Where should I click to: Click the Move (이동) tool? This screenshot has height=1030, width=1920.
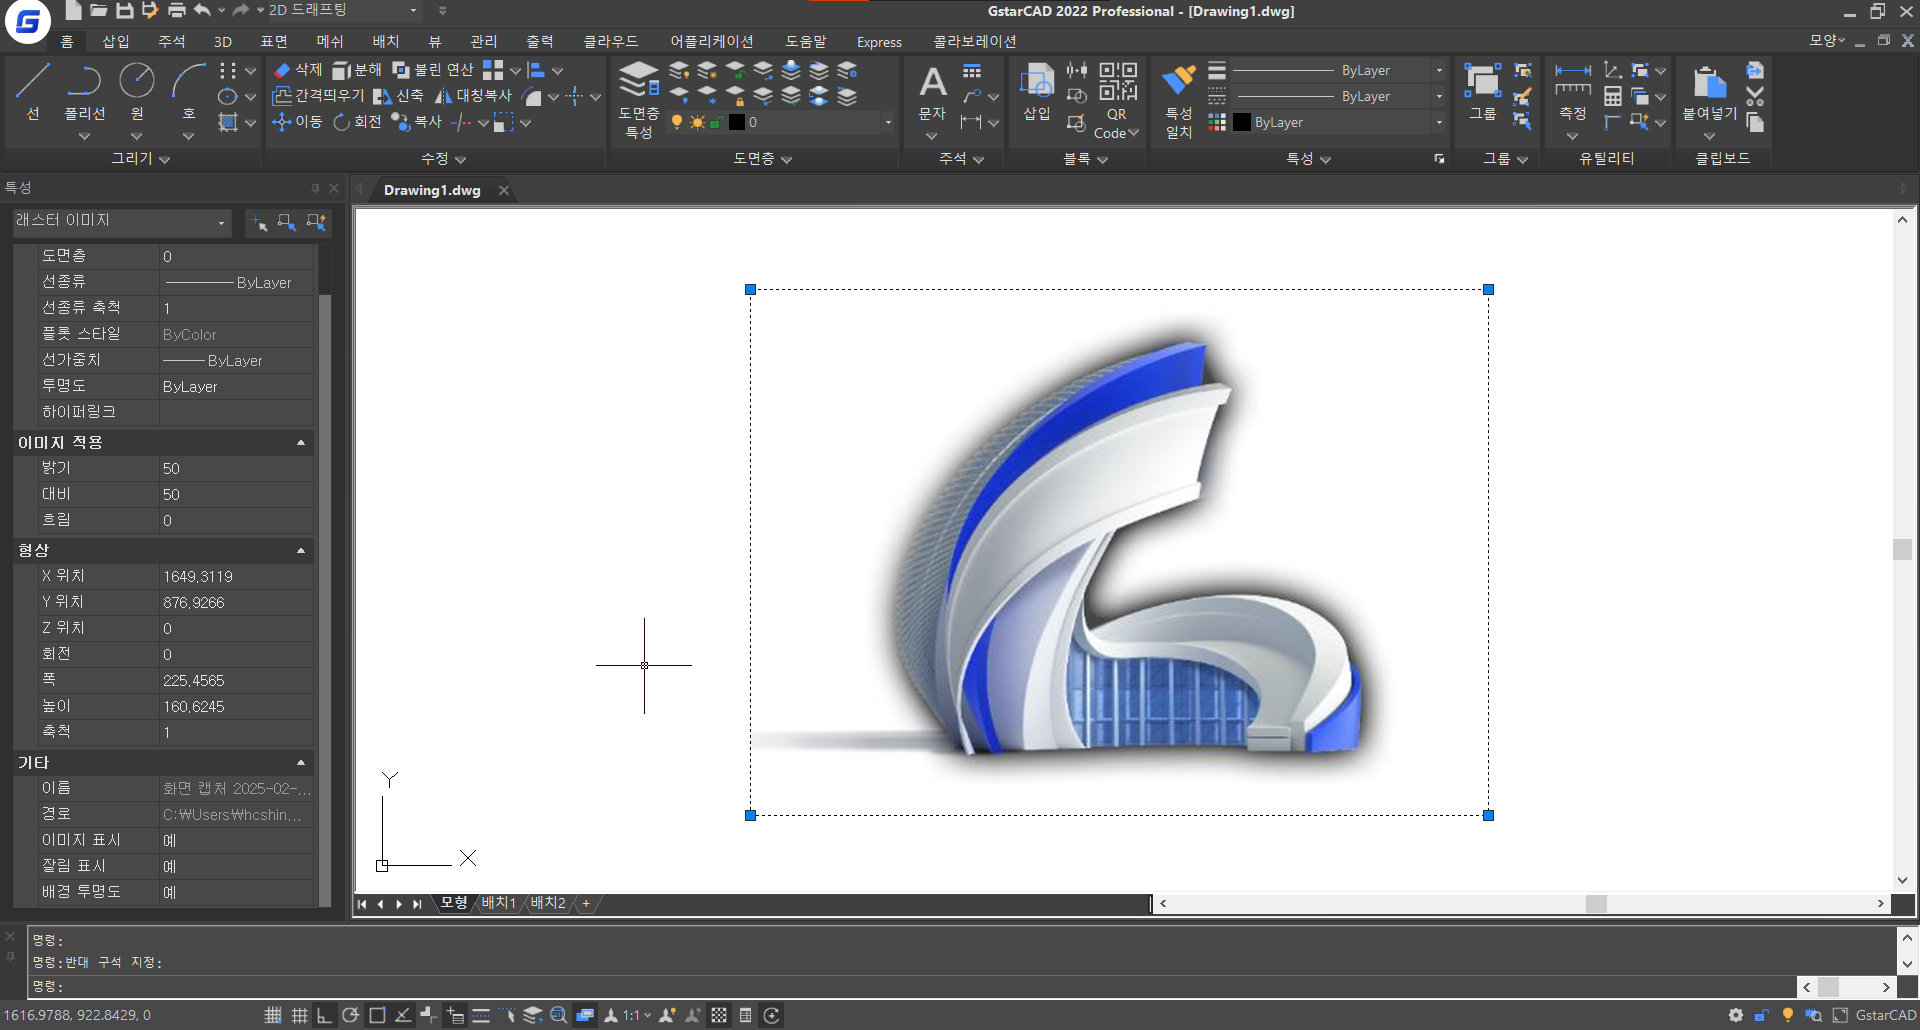pyautogui.click(x=297, y=122)
